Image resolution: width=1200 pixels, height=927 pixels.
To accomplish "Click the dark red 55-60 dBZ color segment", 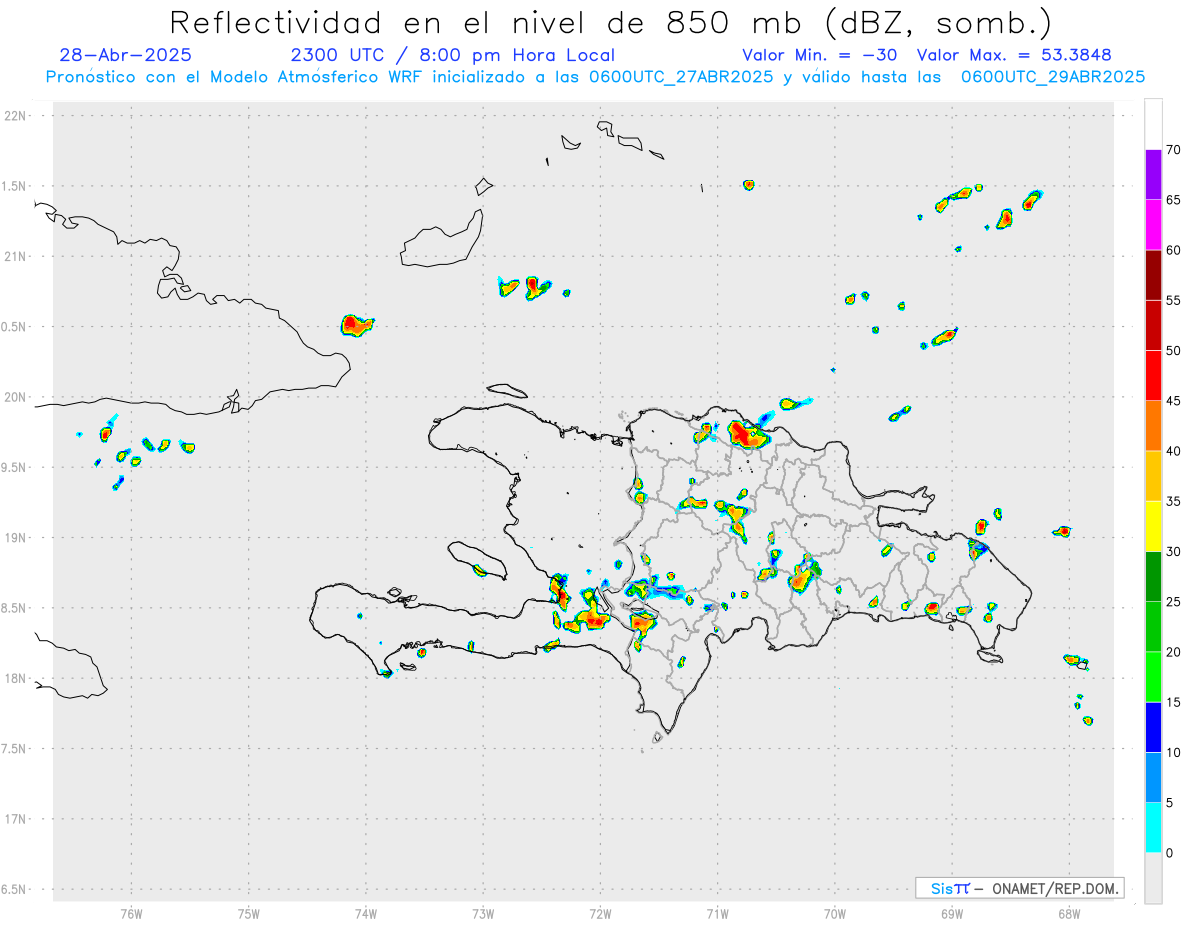I will [x=1153, y=275].
